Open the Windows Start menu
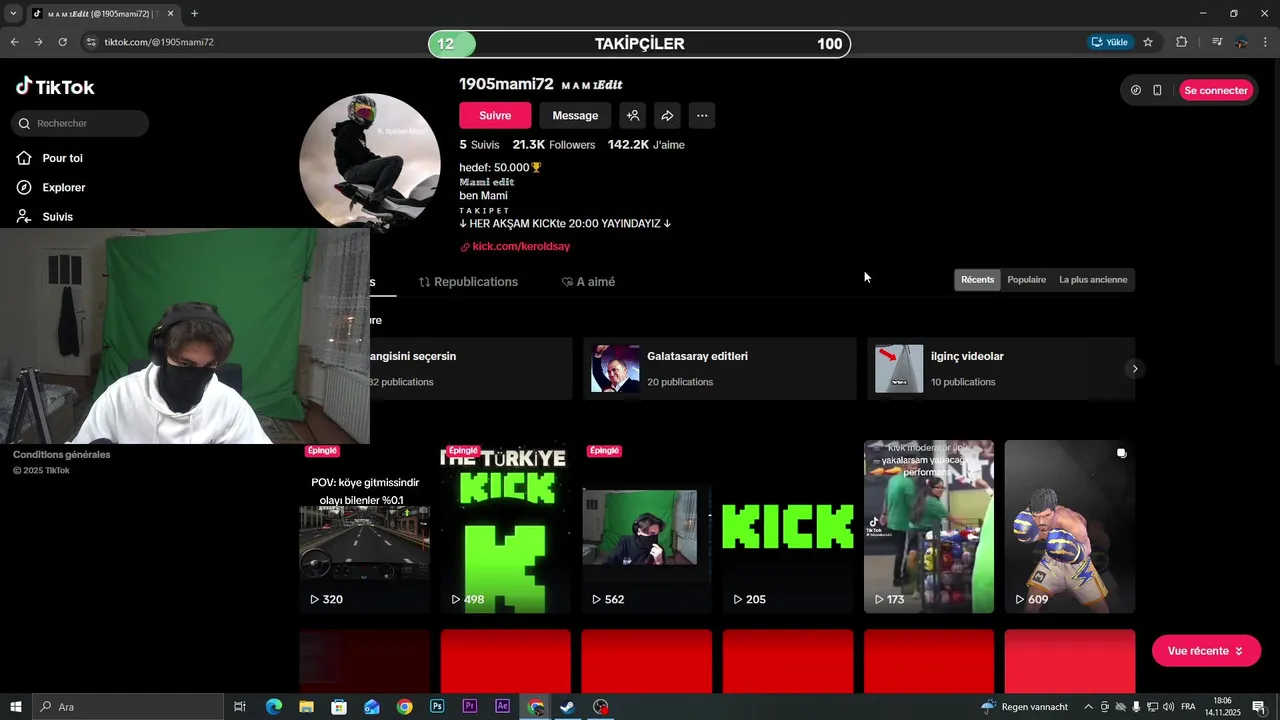The width and height of the screenshot is (1280, 720). [x=16, y=707]
